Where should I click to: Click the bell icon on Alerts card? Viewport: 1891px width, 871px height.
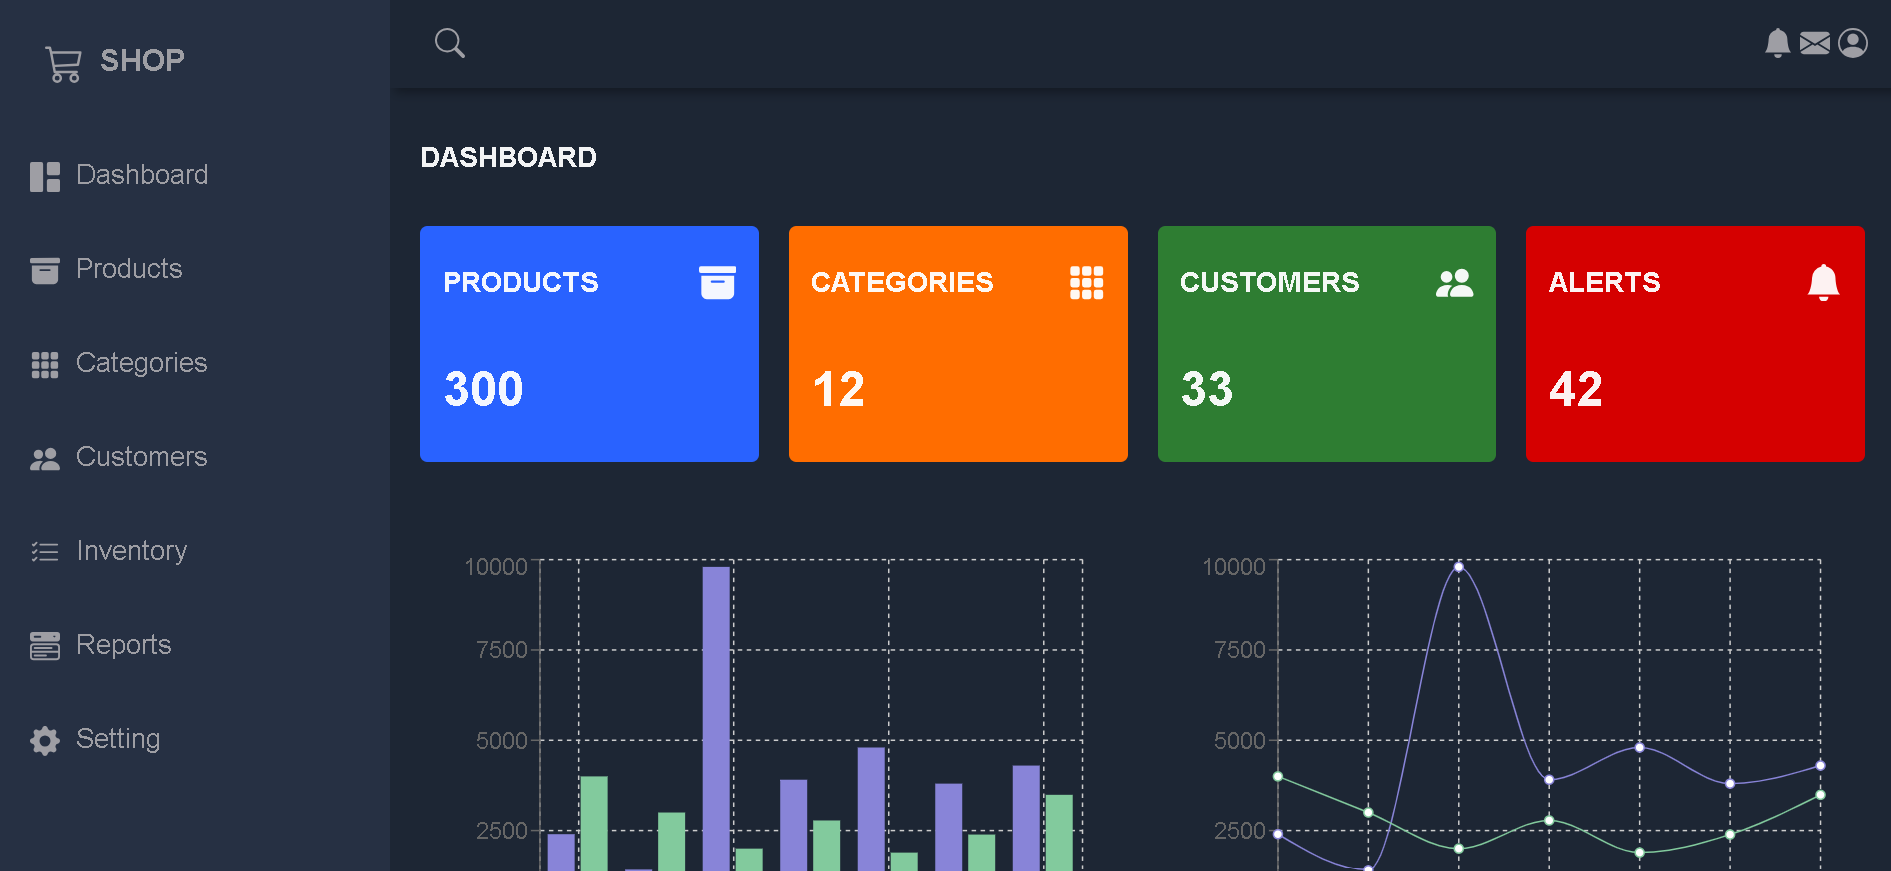tap(1823, 283)
